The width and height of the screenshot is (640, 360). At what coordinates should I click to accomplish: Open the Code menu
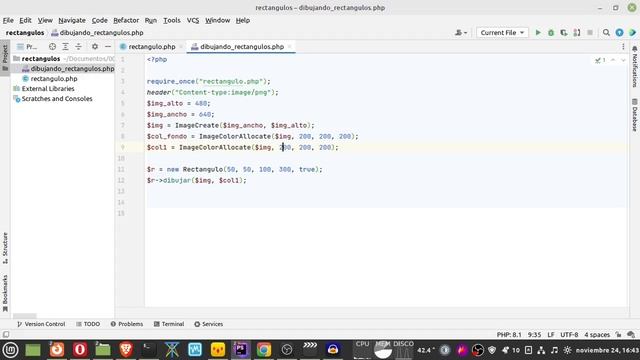tap(99, 20)
